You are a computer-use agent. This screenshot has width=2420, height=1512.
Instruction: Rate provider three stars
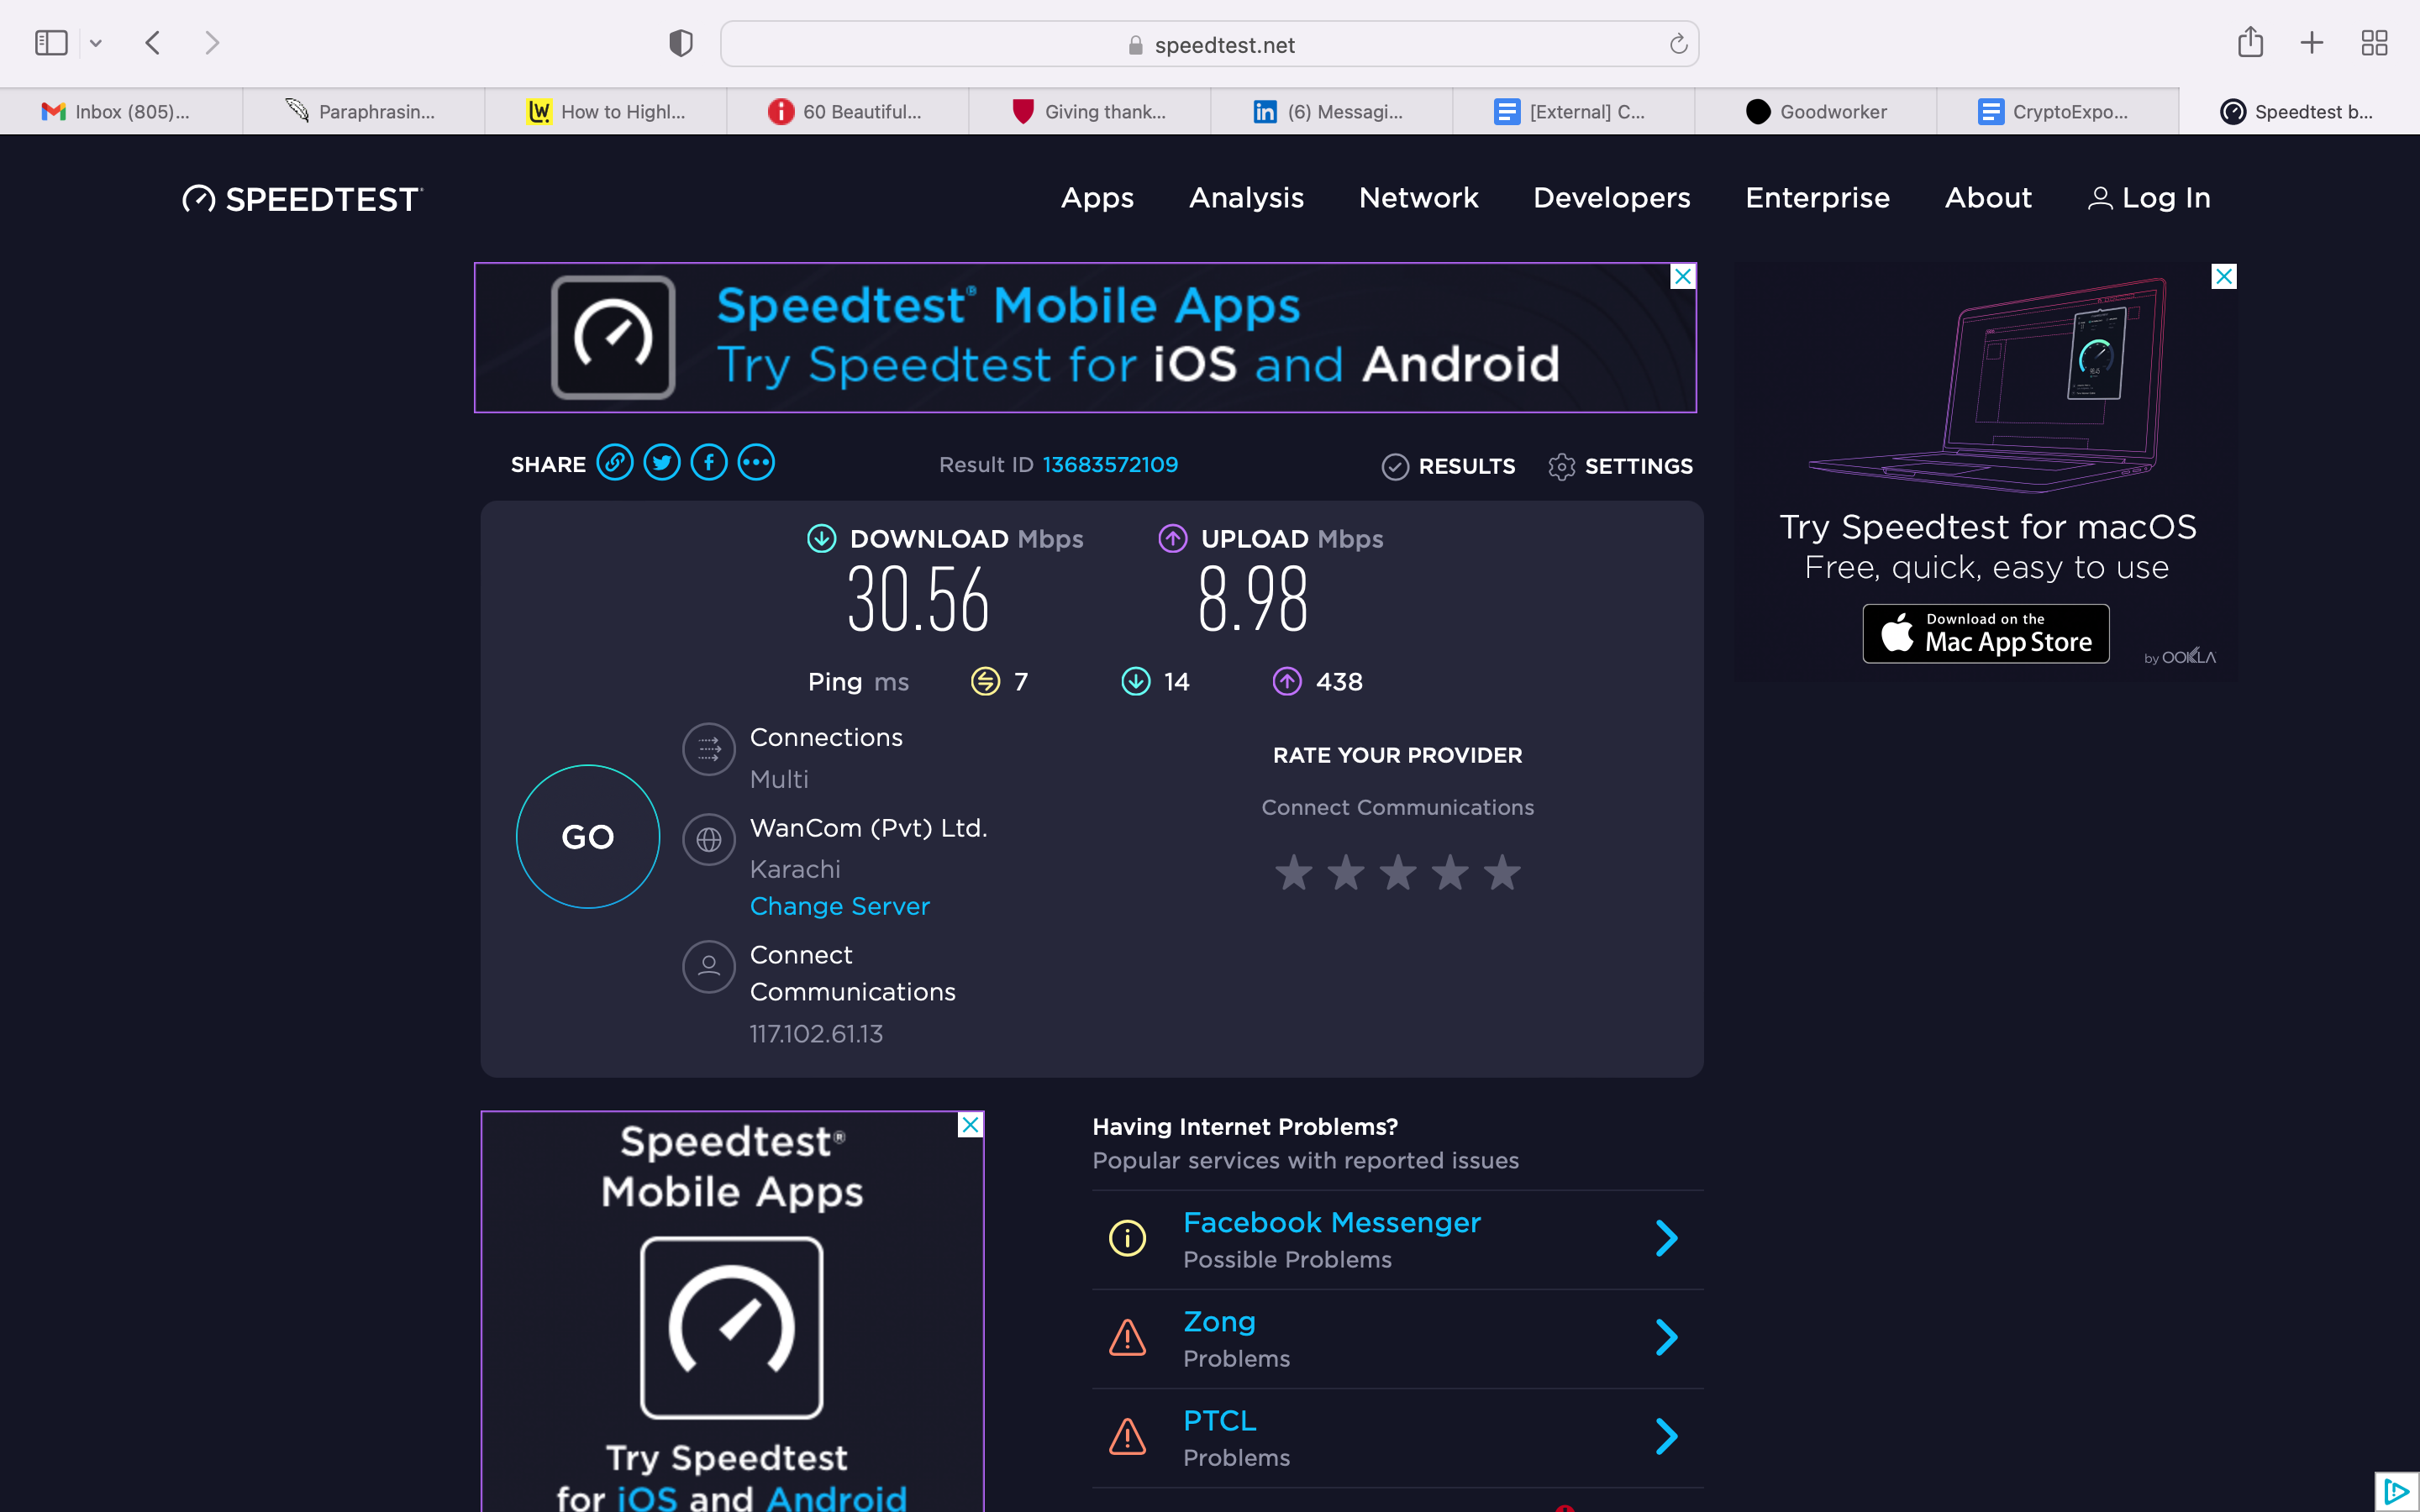coord(1397,873)
